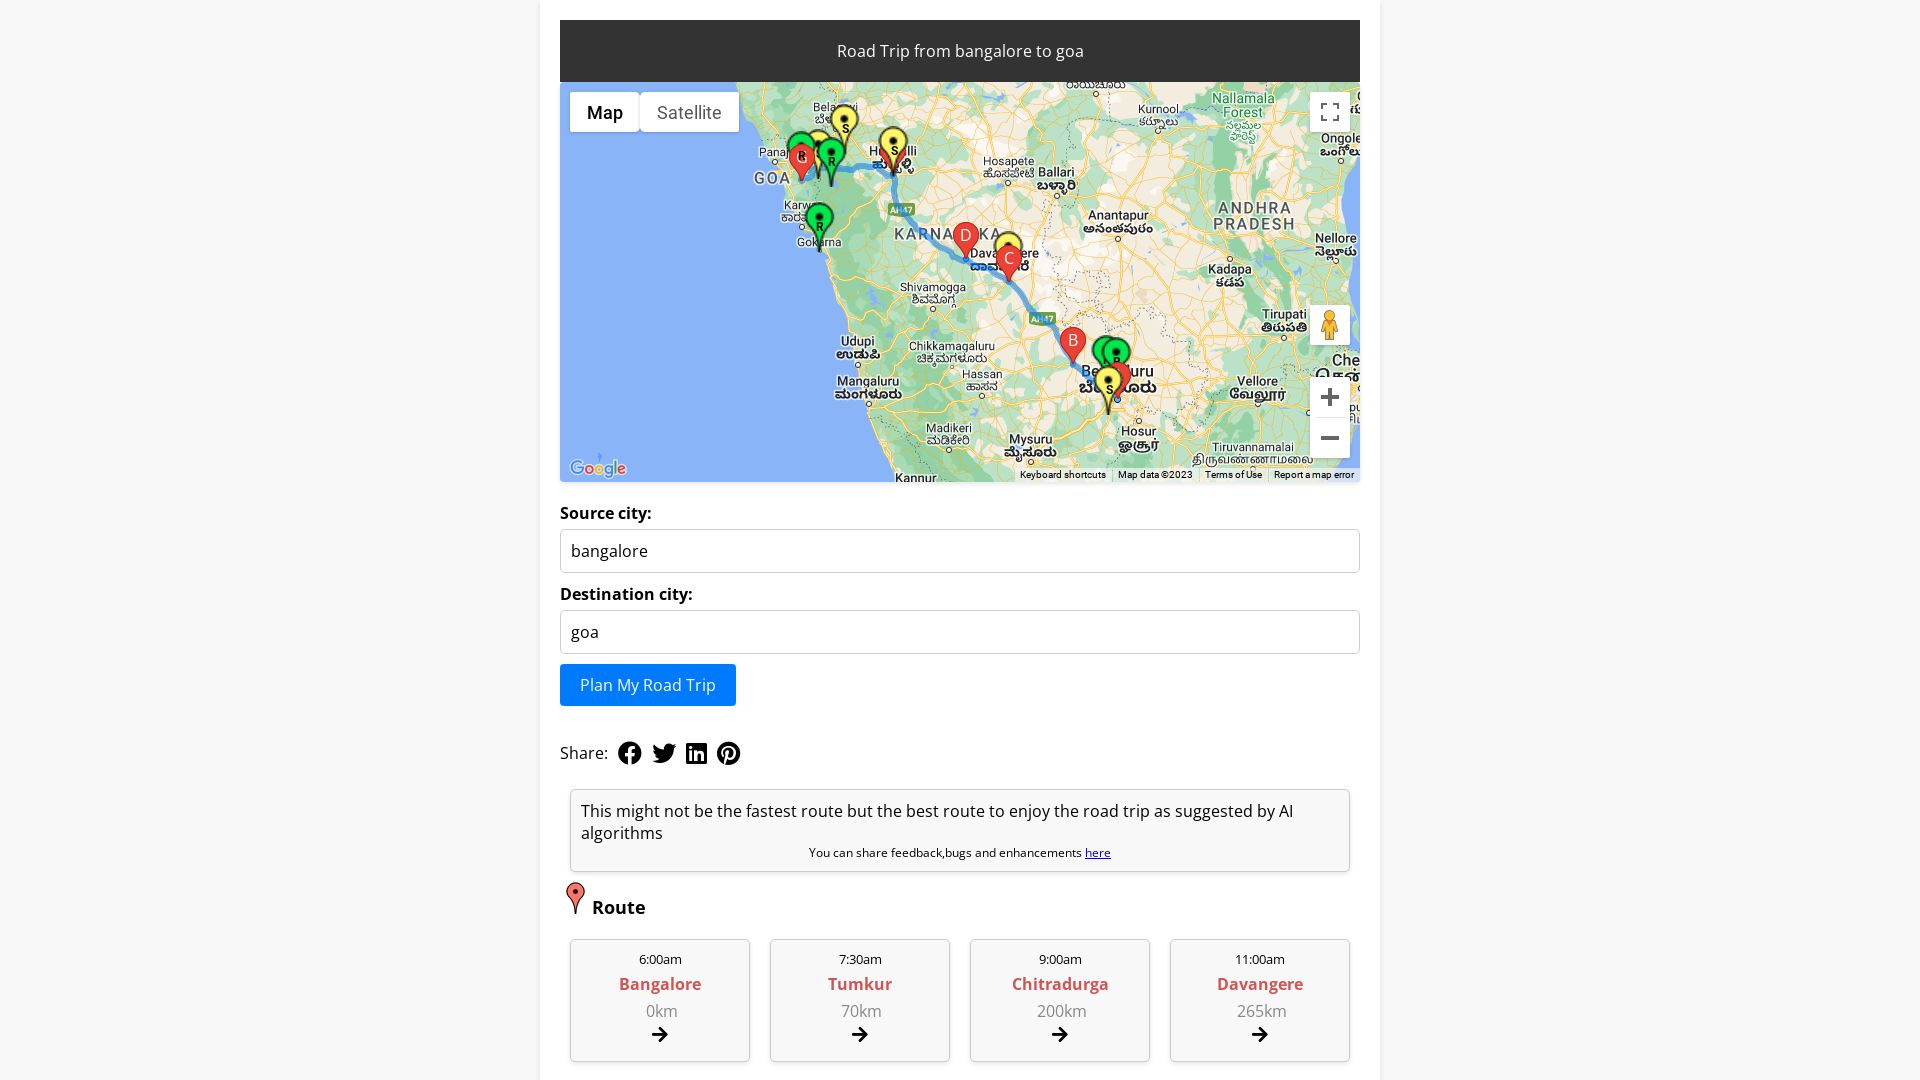Select the goa destination city field
Screen dimensions: 1920x1080
point(959,631)
